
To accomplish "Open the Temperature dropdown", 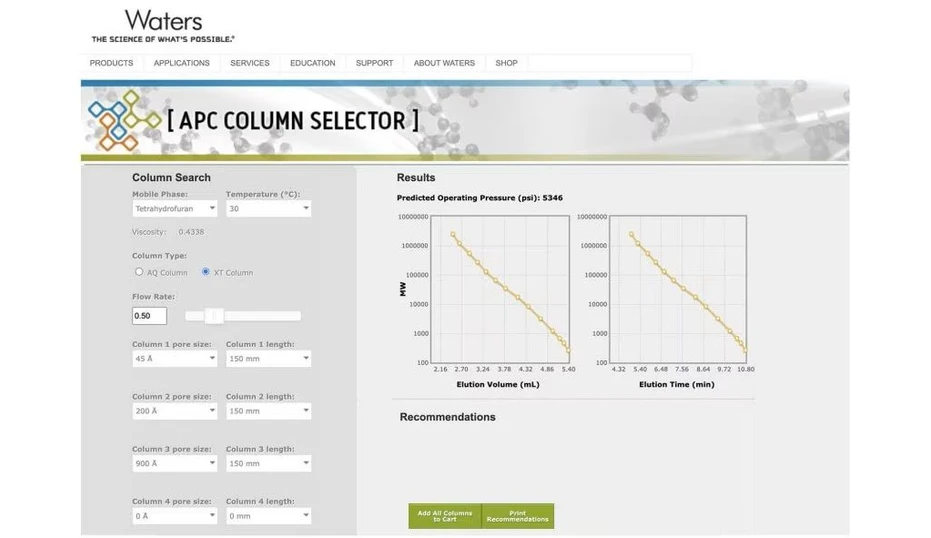I will click(268, 208).
